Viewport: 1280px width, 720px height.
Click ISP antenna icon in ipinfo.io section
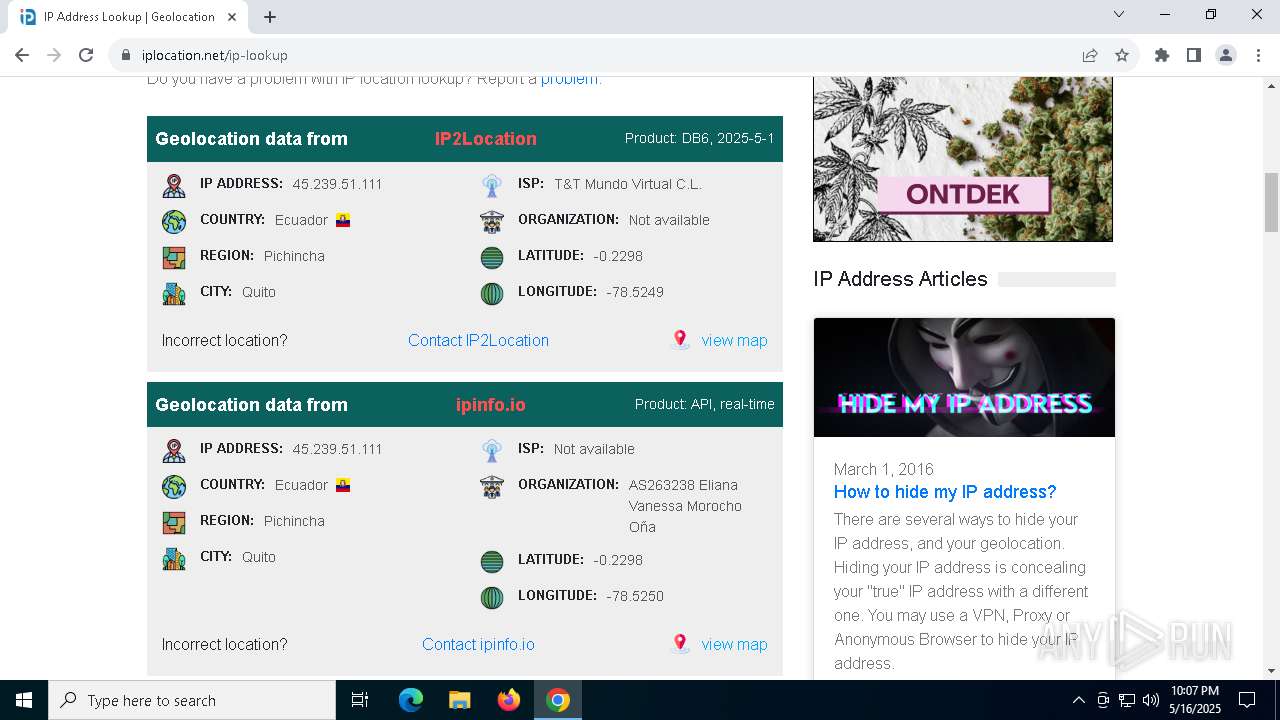click(x=492, y=451)
